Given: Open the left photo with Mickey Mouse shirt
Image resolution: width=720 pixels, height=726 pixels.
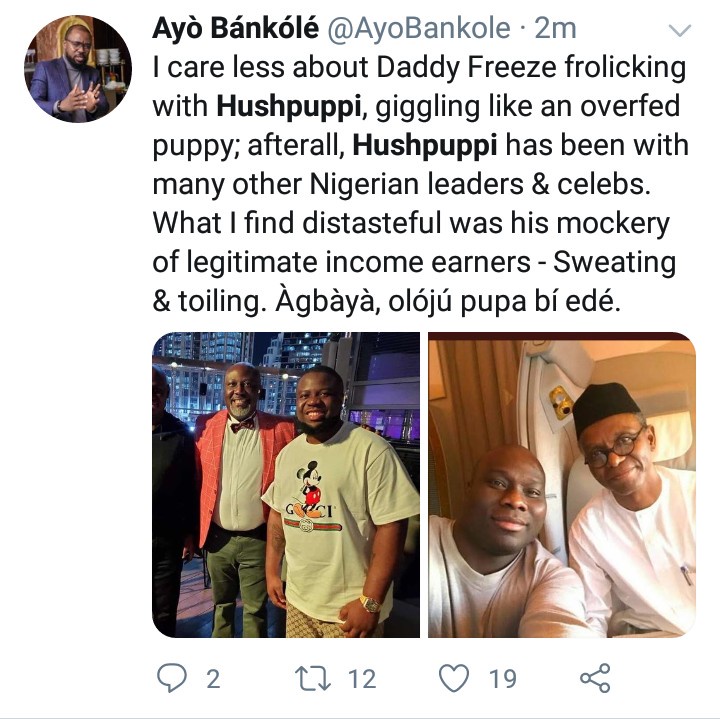Looking at the screenshot, I should pos(285,485).
